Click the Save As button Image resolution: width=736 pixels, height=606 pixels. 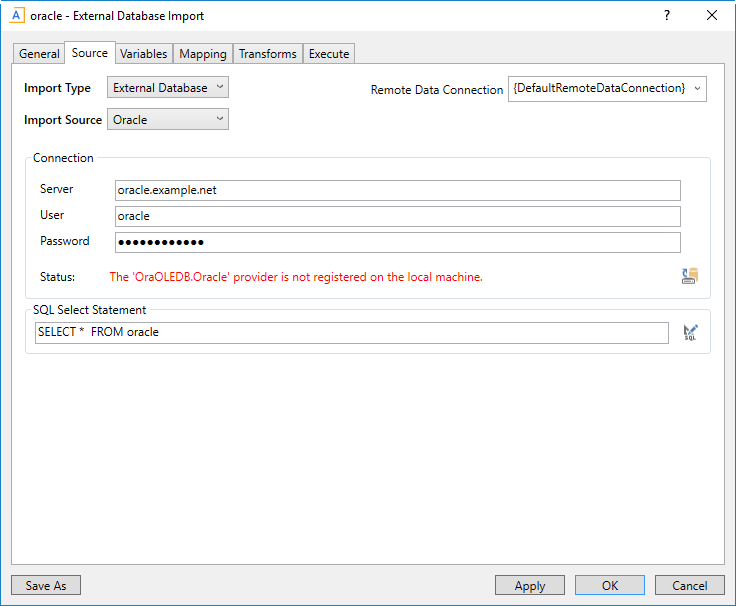pos(46,585)
